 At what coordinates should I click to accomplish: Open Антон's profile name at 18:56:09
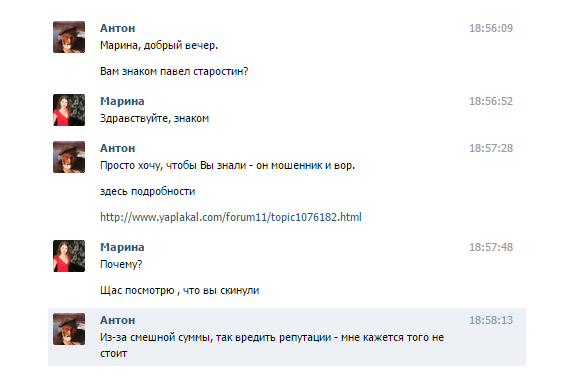tap(117, 28)
